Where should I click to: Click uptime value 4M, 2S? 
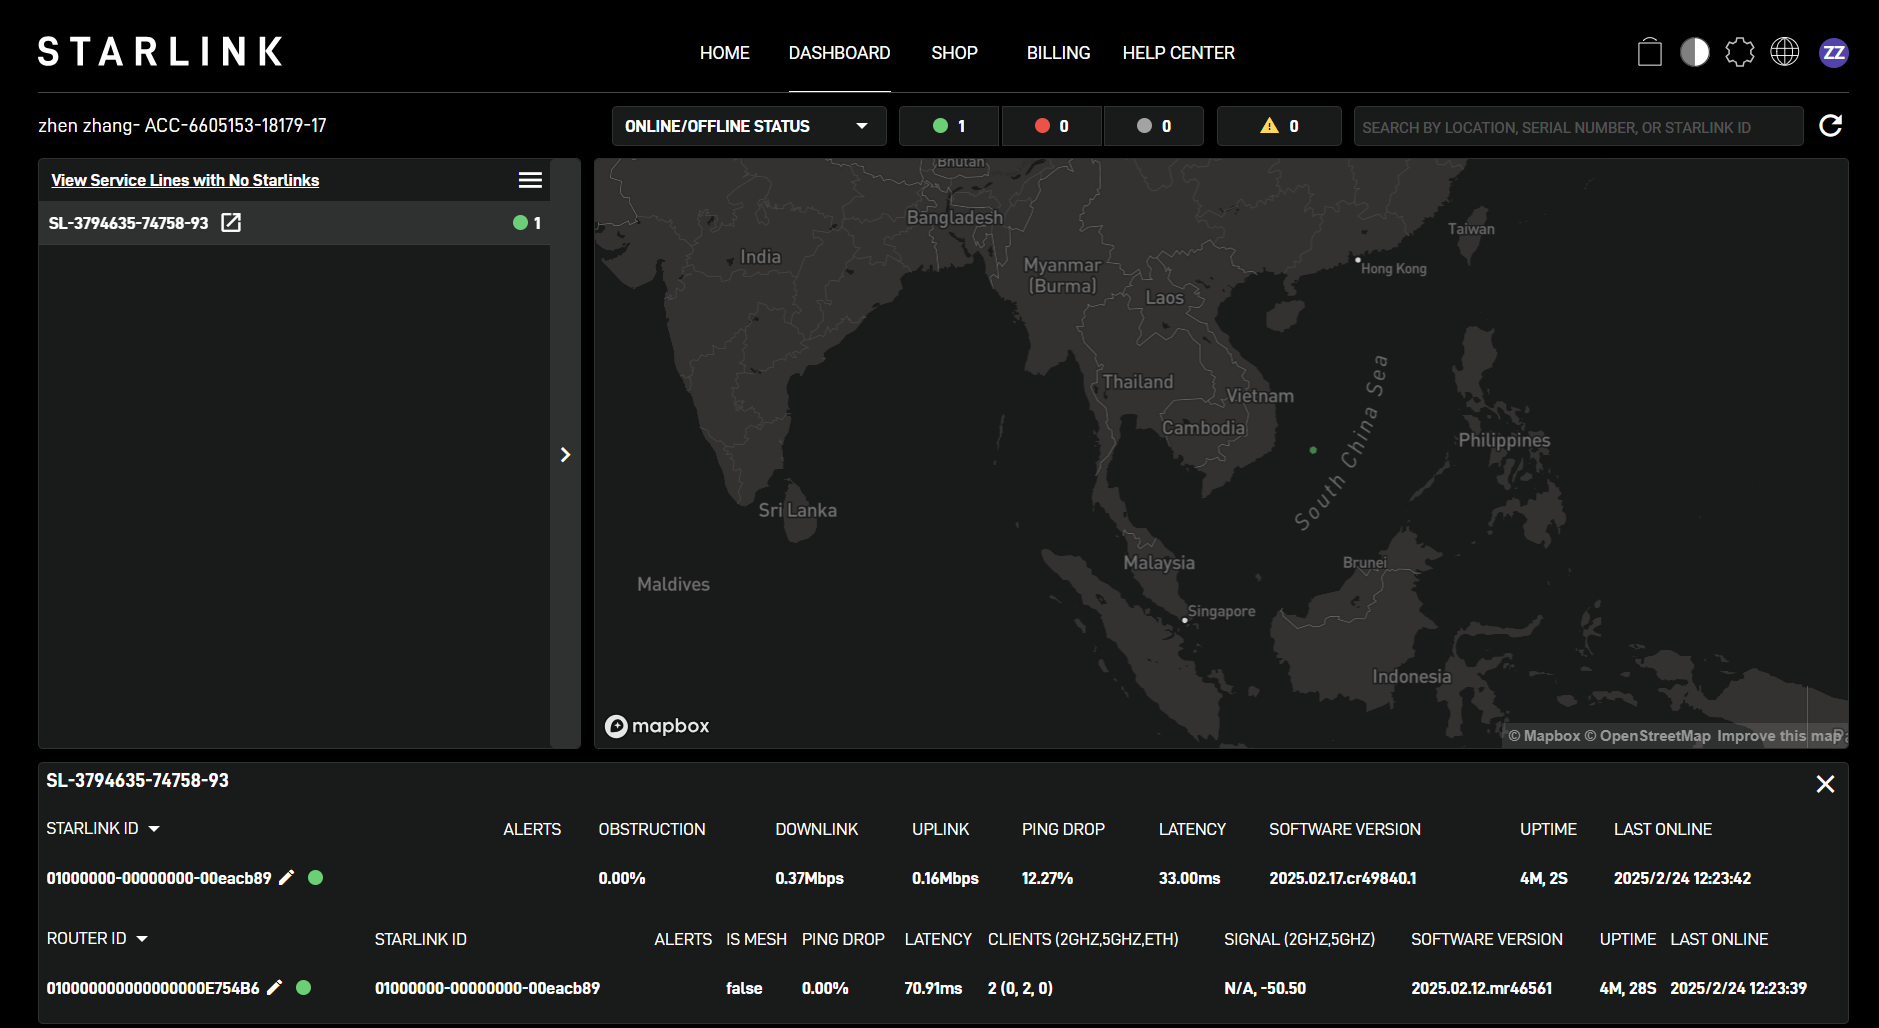point(1543,878)
